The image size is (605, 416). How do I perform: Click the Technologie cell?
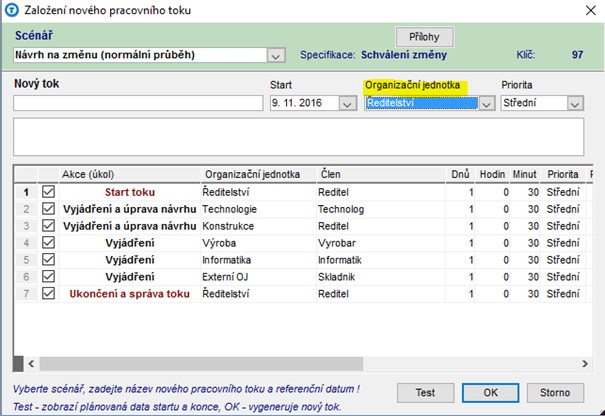tap(259, 209)
